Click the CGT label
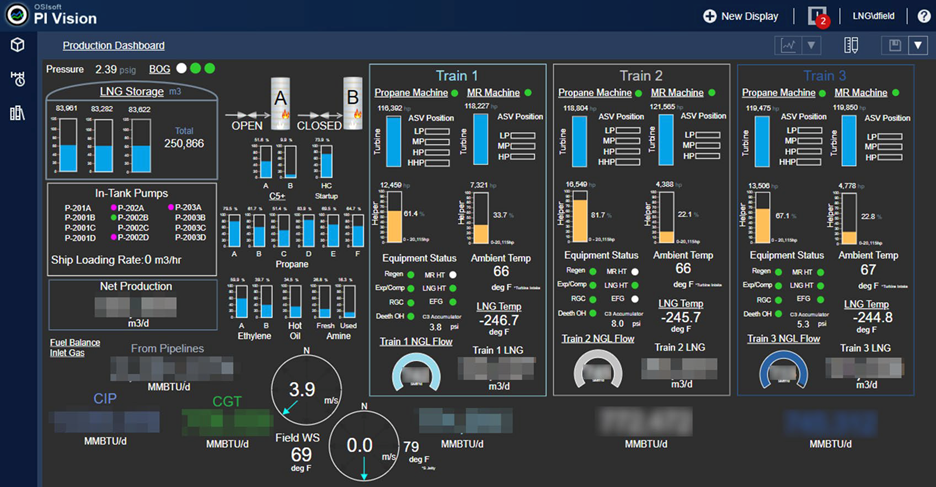This screenshot has width=936, height=487. pyautogui.click(x=227, y=402)
